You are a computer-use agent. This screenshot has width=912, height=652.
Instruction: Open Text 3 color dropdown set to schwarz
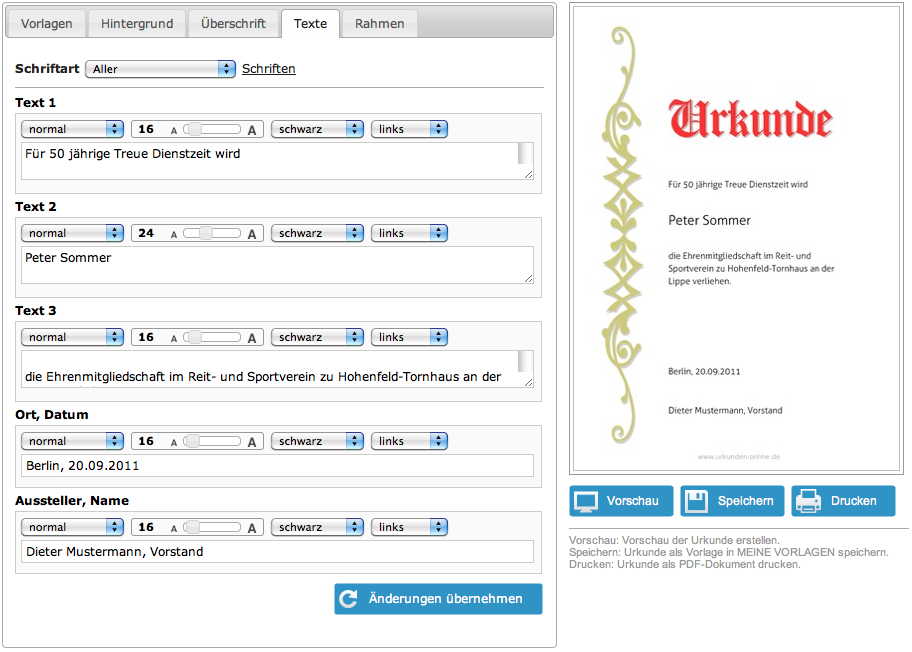tap(317, 337)
